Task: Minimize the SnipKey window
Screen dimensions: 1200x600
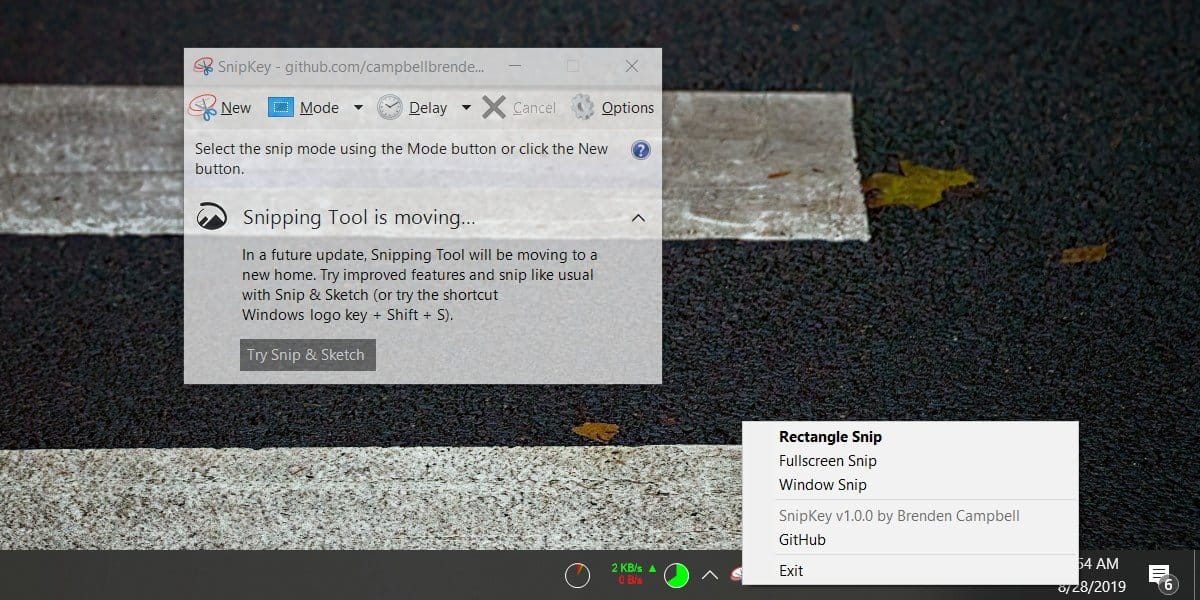Action: pyautogui.click(x=513, y=67)
